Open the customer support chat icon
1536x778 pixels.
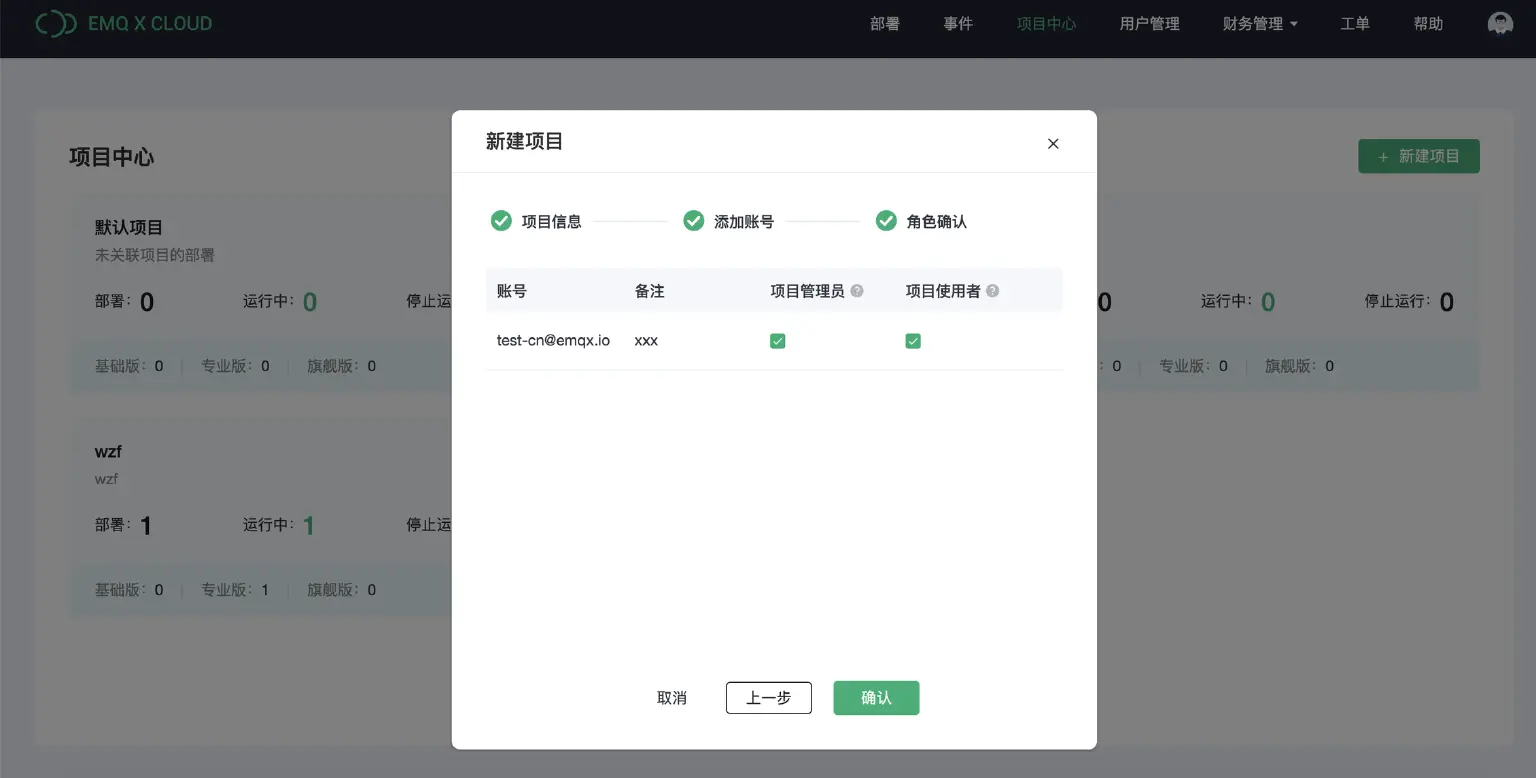(1499, 22)
